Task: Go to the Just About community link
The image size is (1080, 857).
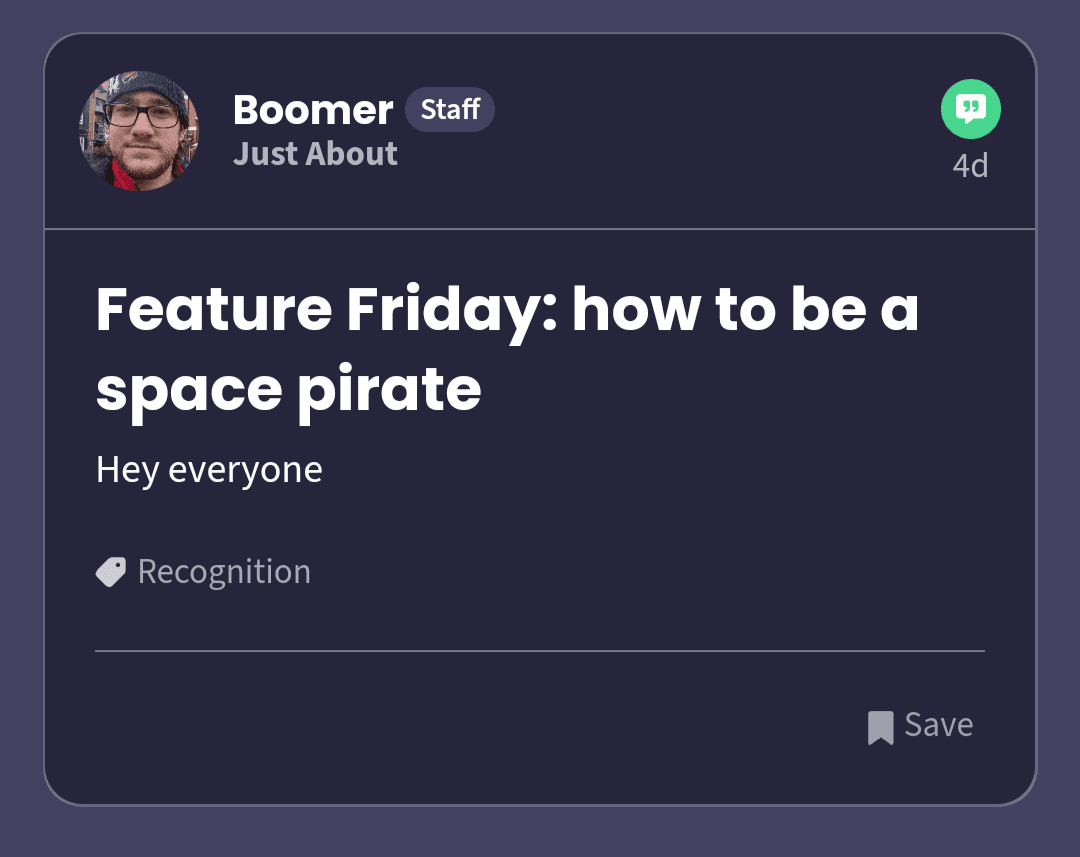Action: pos(315,154)
